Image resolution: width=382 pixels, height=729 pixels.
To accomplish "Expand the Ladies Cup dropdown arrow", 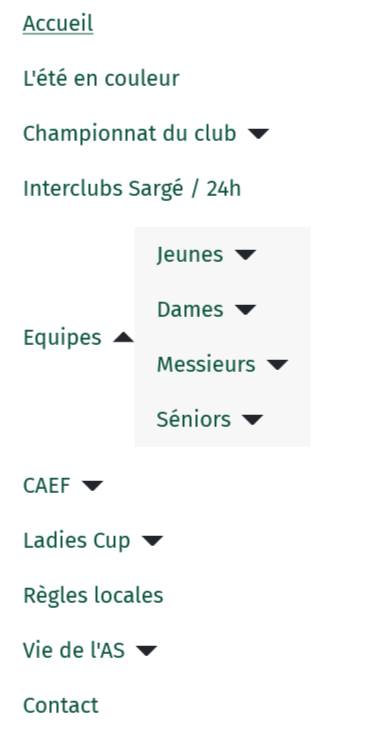I will coord(152,541).
